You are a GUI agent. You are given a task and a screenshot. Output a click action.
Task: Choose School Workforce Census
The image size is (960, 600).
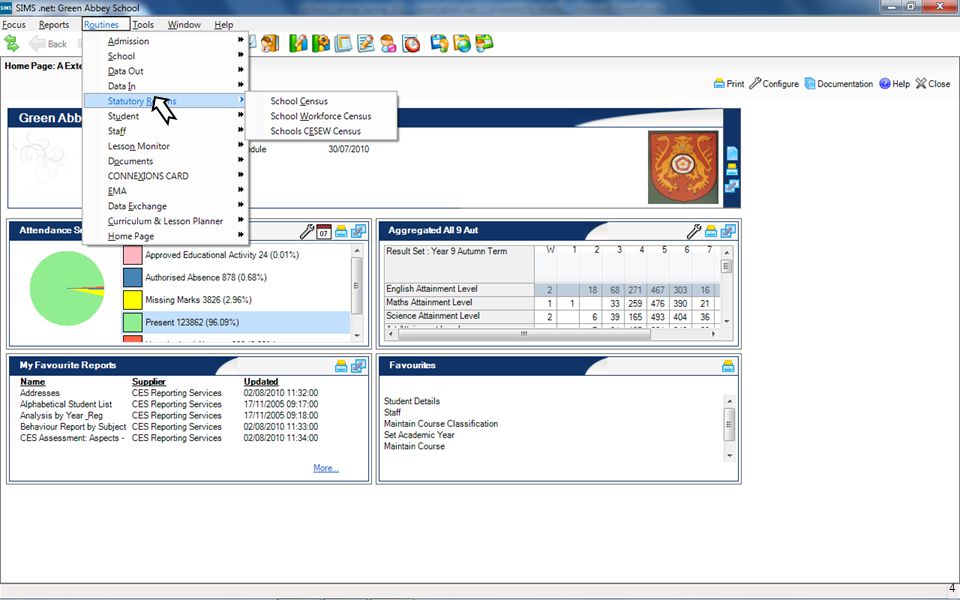(321, 116)
